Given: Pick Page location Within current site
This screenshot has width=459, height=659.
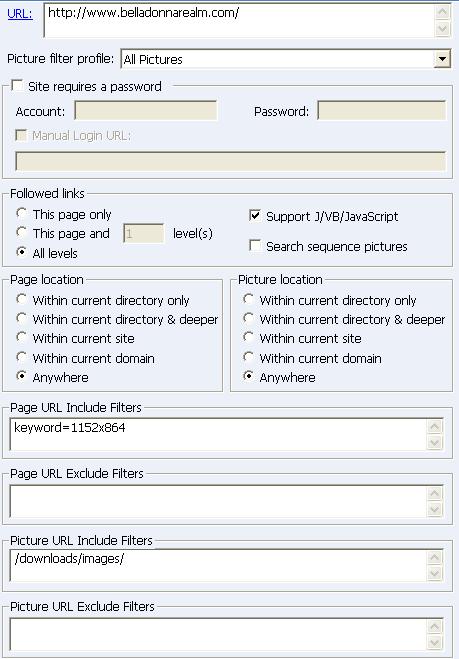Looking at the screenshot, I should click(x=21, y=337).
